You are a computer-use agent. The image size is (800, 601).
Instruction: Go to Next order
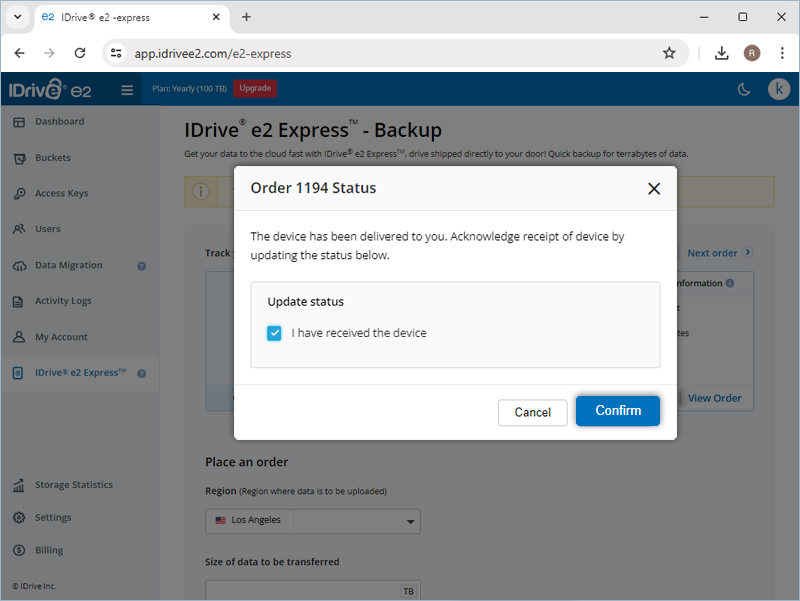720,253
